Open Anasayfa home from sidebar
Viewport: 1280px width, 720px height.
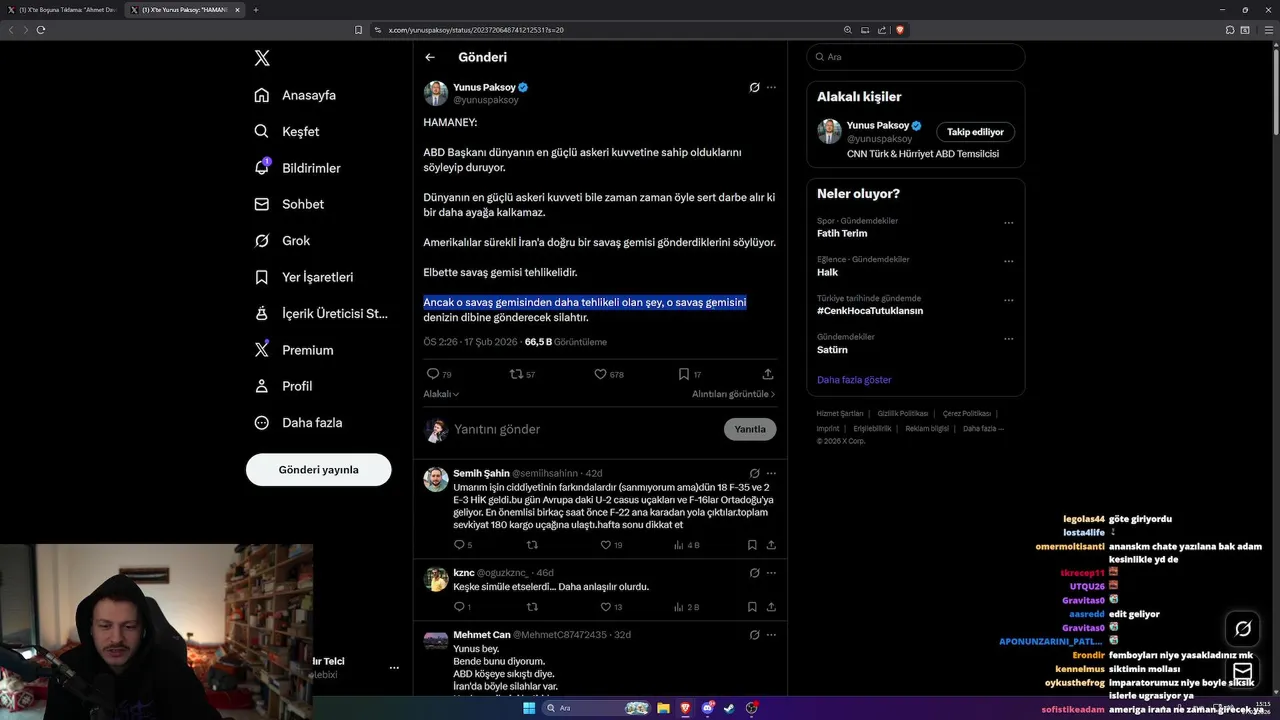pos(296,95)
